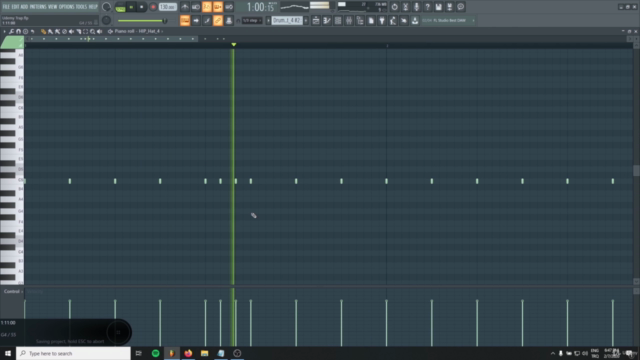Open piano roll options arrow menu
The width and height of the screenshot is (640, 360).
pos(4,31)
